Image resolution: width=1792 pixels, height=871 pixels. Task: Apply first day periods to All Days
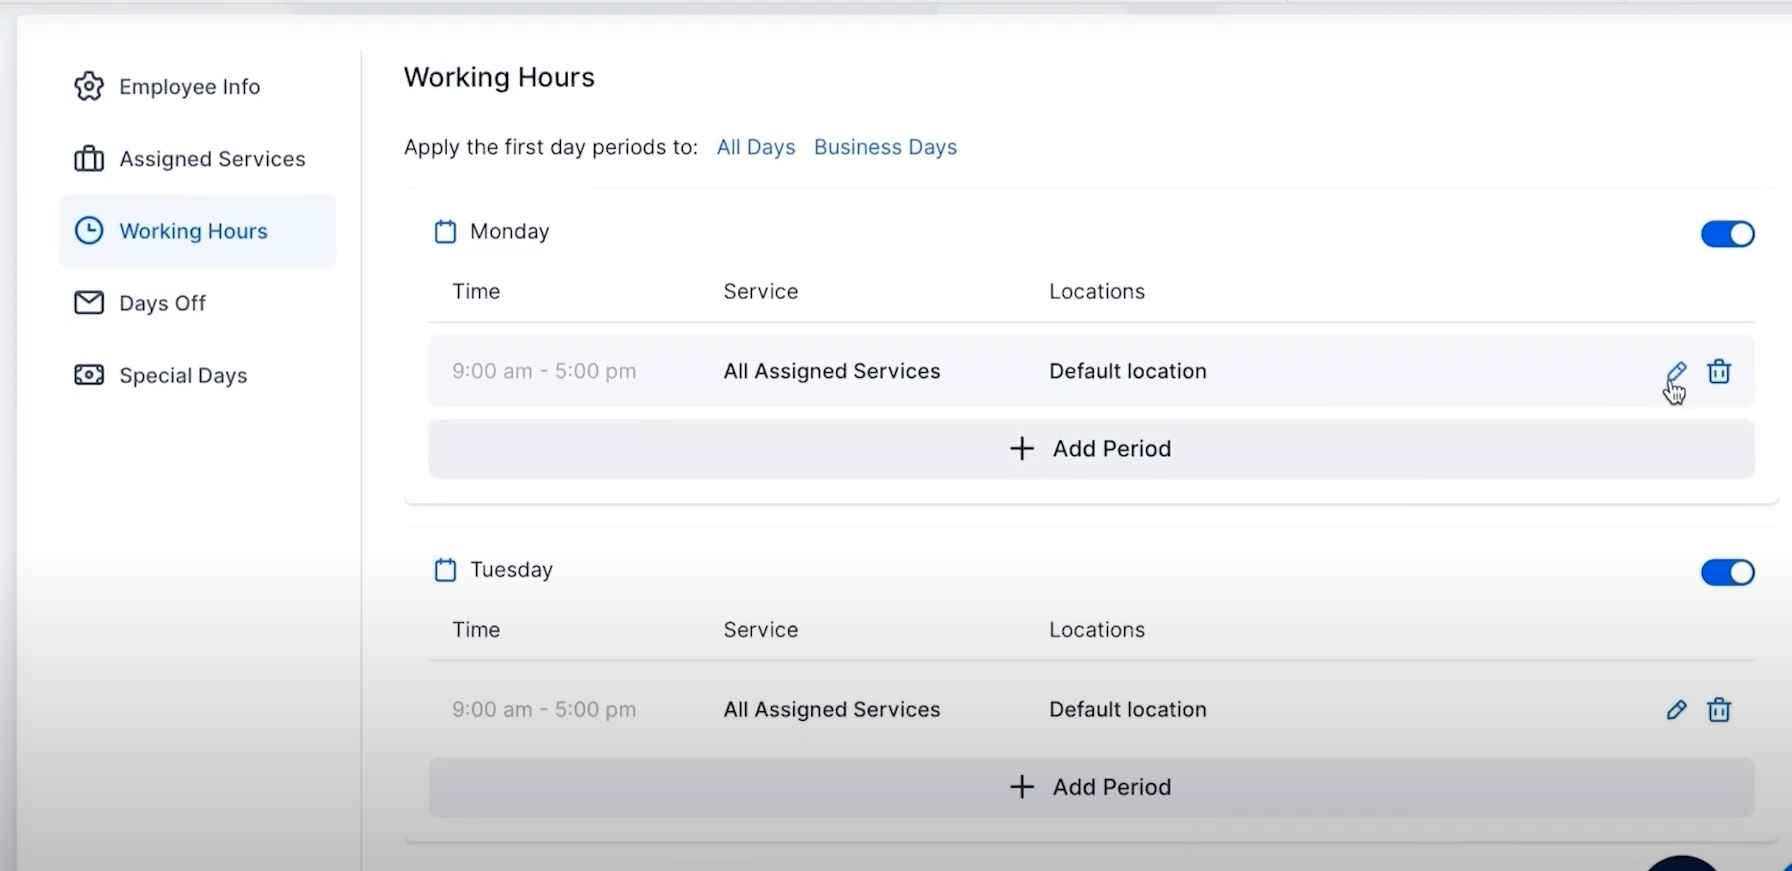756,147
